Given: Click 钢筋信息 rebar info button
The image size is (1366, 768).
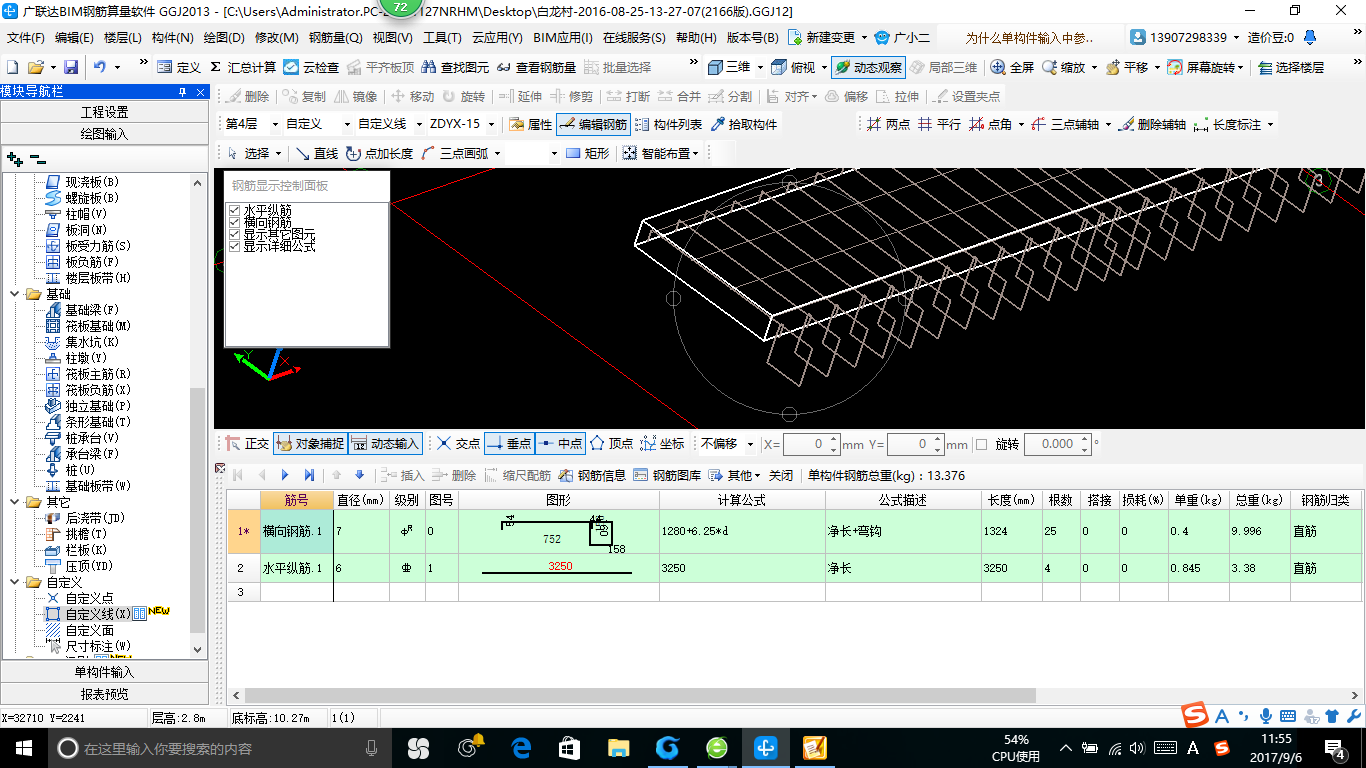Looking at the screenshot, I should 592,475.
